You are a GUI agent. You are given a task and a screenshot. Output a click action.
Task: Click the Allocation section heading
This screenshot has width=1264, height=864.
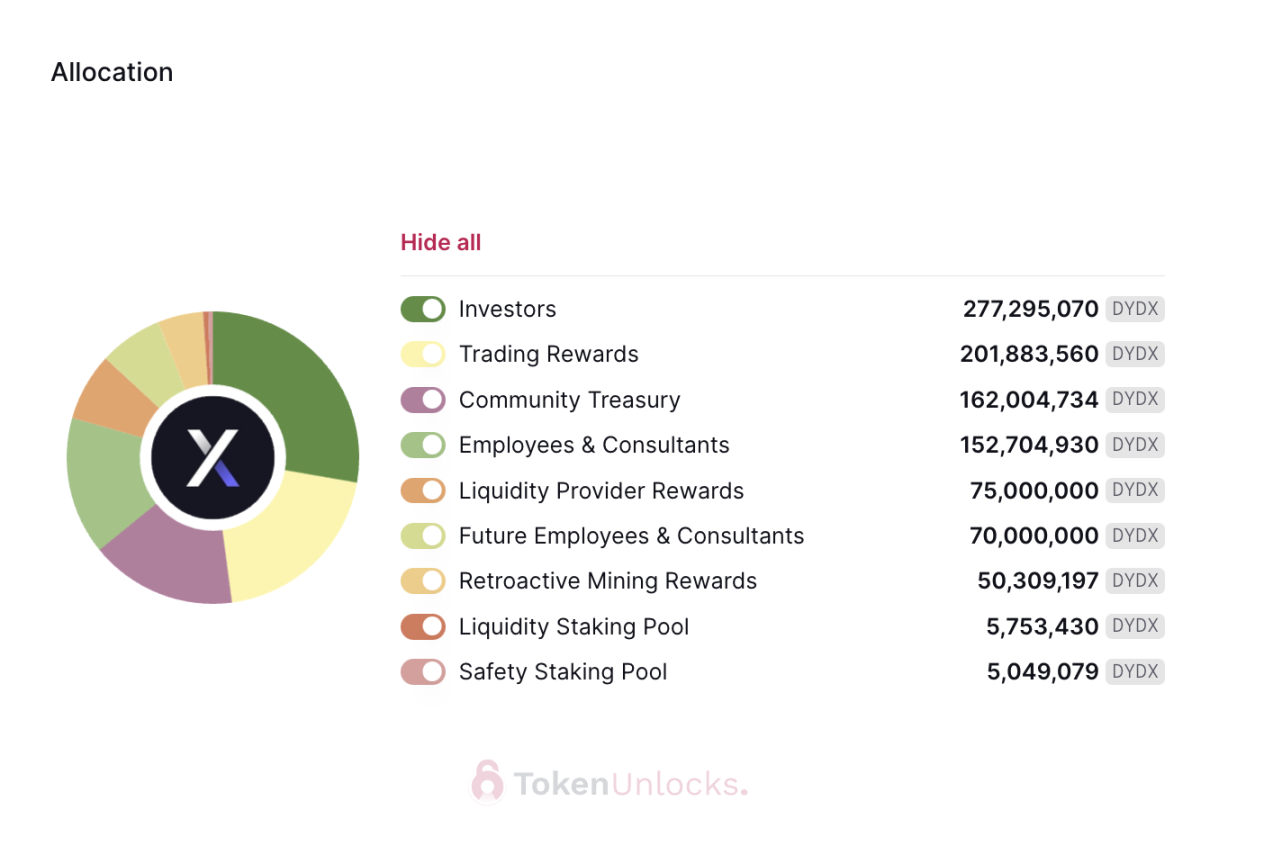coord(112,72)
